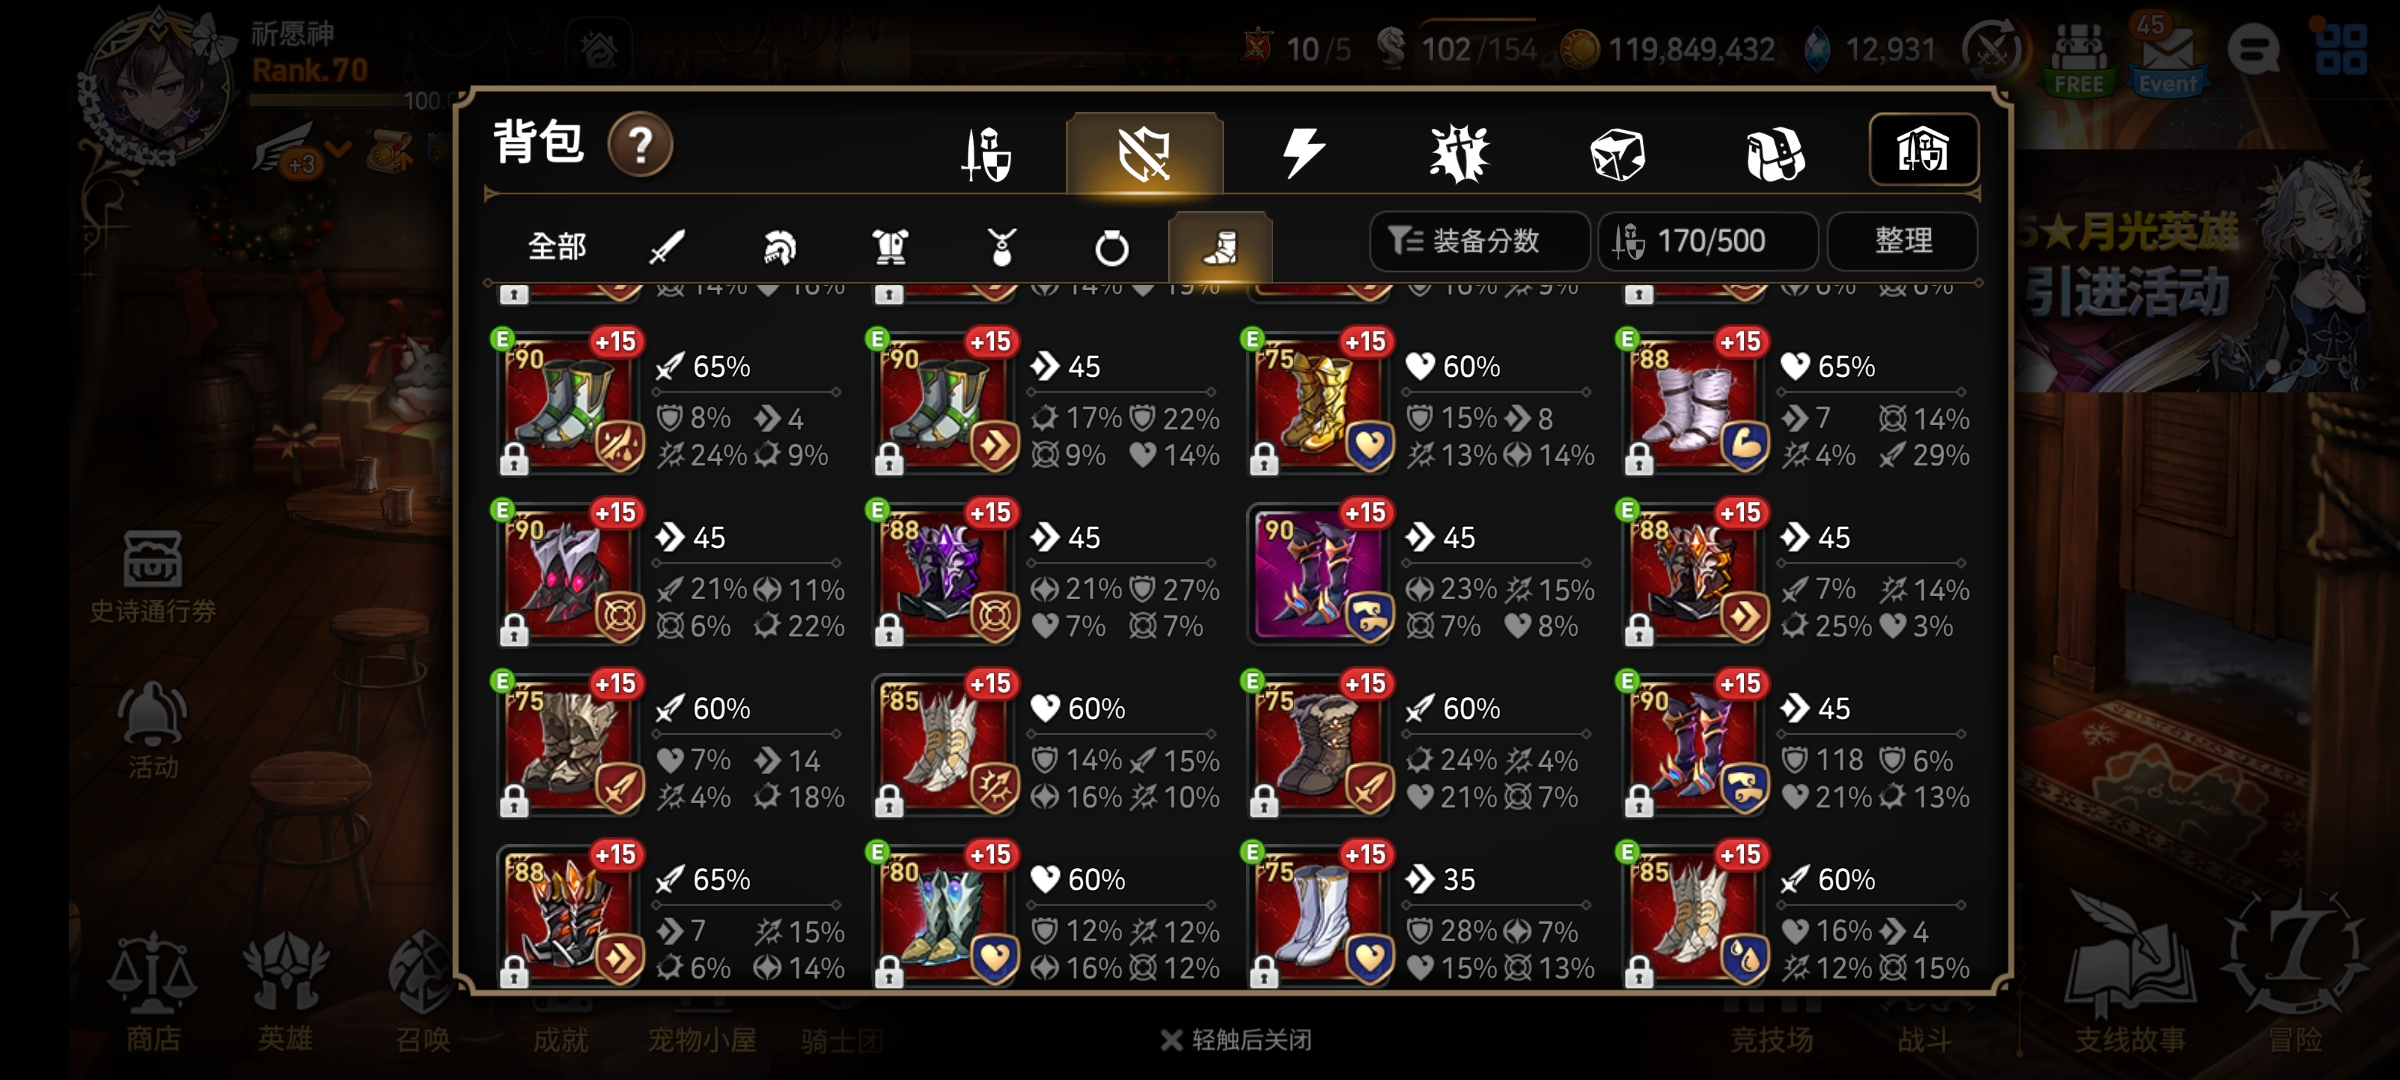Open the Event mail icon
Image resolution: width=2400 pixels, height=1080 pixels.
coord(2168,58)
